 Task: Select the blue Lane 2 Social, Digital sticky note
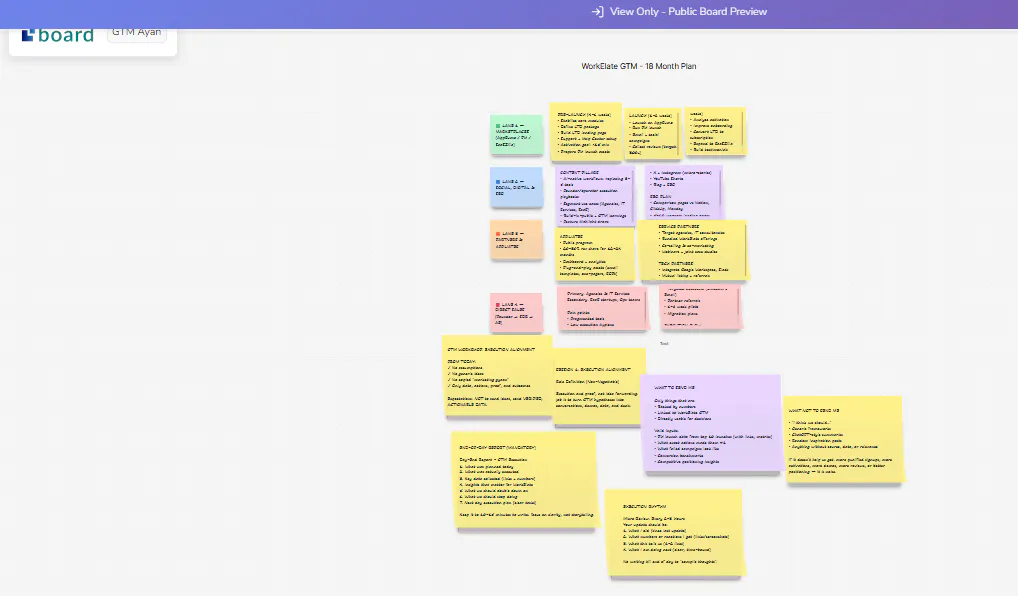tap(516, 187)
